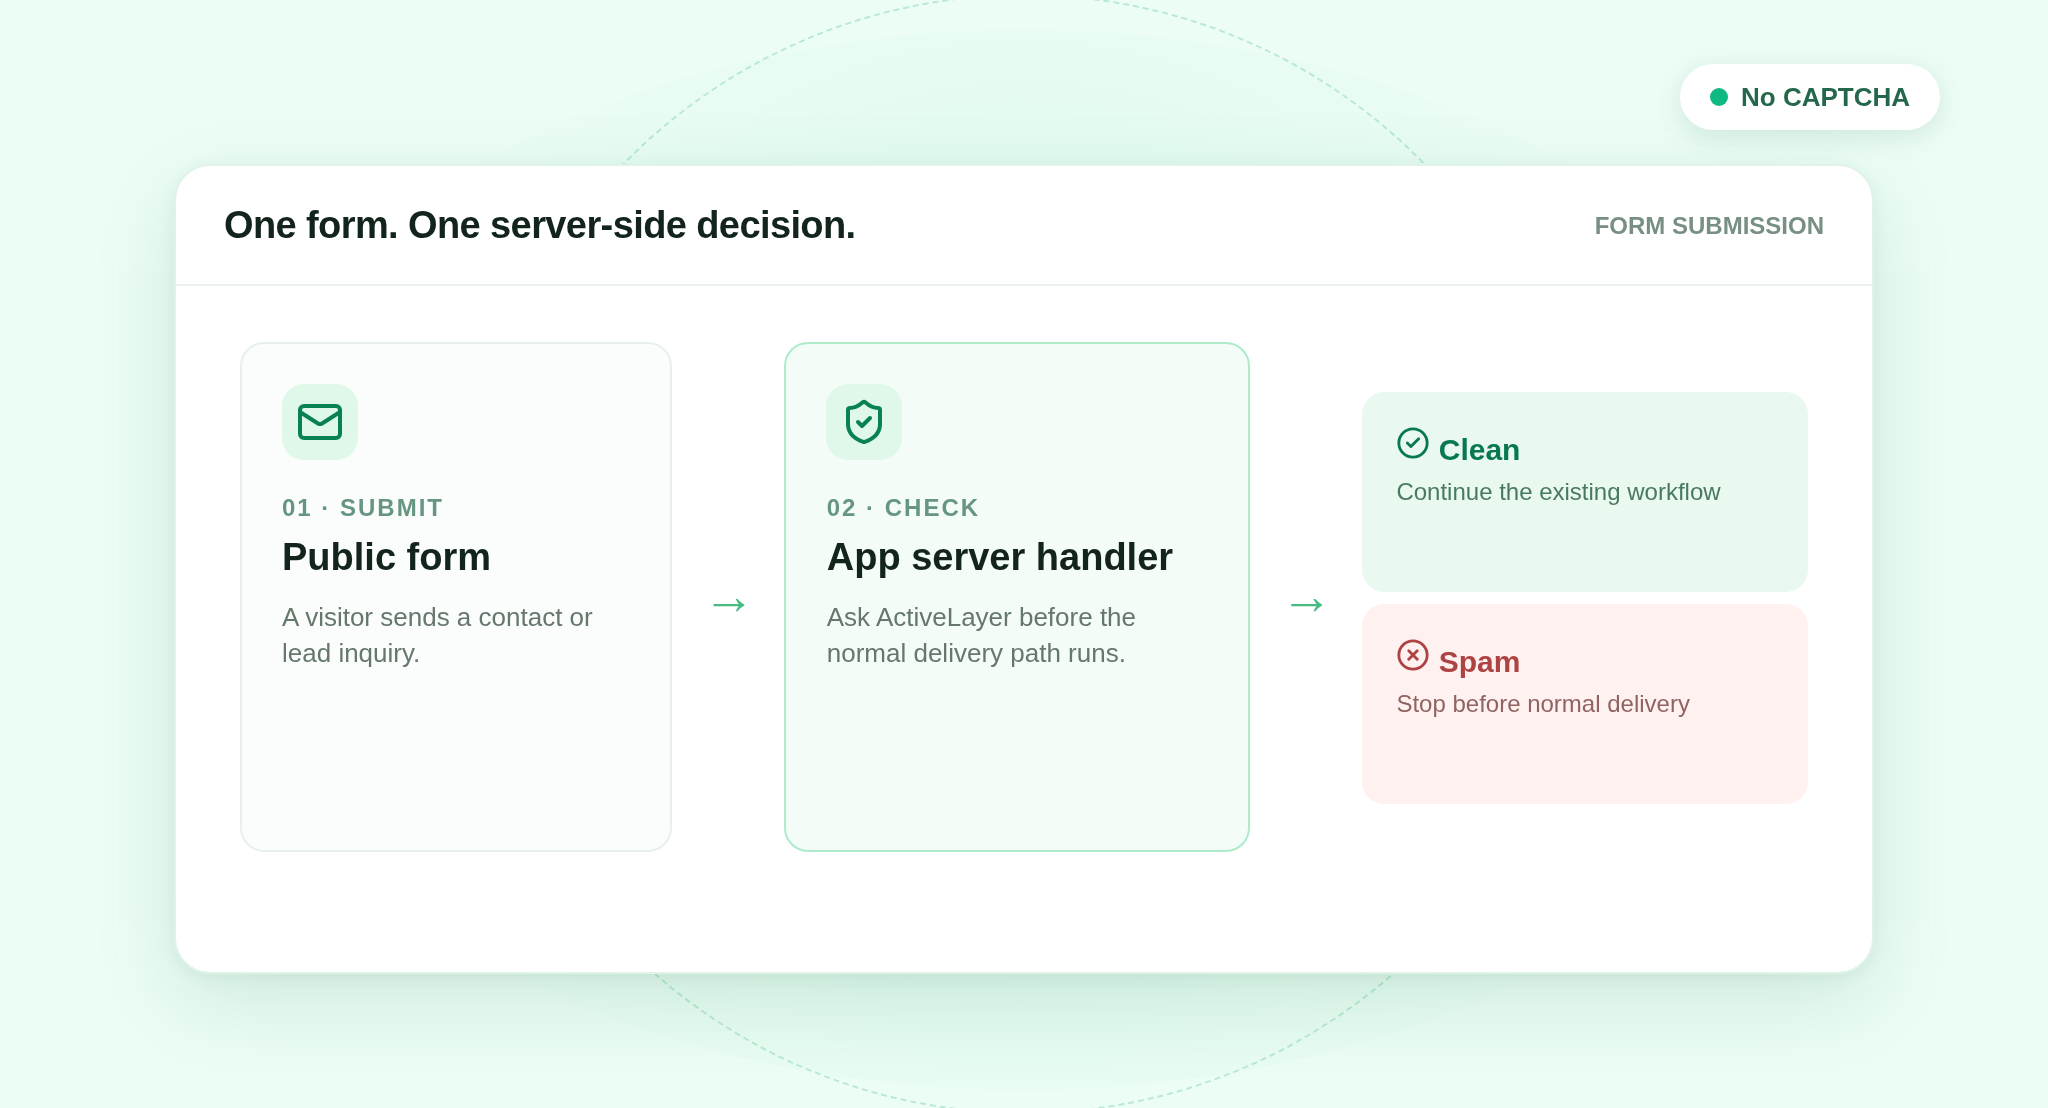Image resolution: width=2048 pixels, height=1108 pixels.
Task: Click the App server handler title
Action: [x=1000, y=557]
